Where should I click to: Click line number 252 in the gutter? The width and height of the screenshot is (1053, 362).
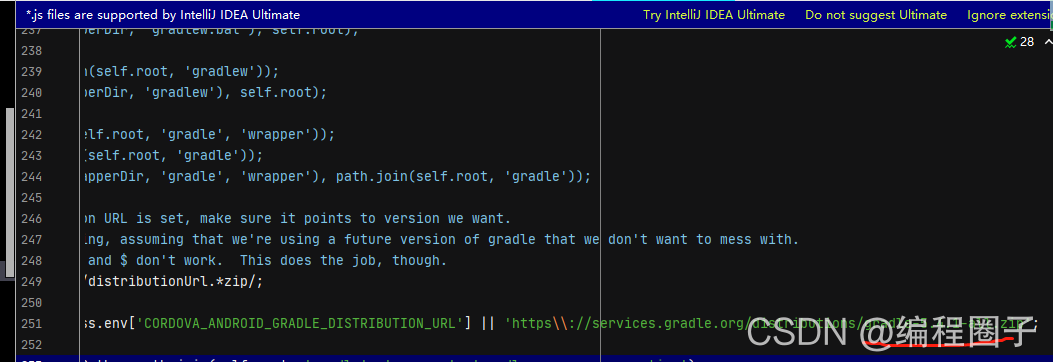32,345
